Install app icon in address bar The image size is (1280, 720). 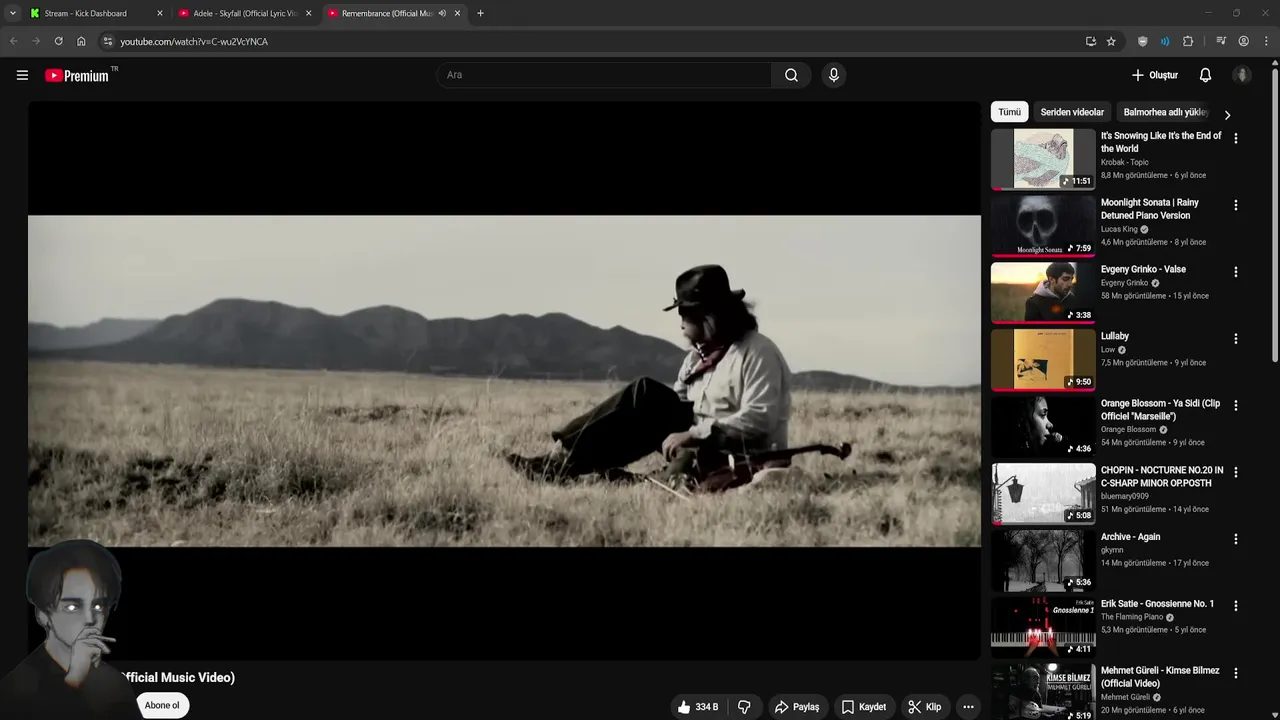click(x=1090, y=41)
